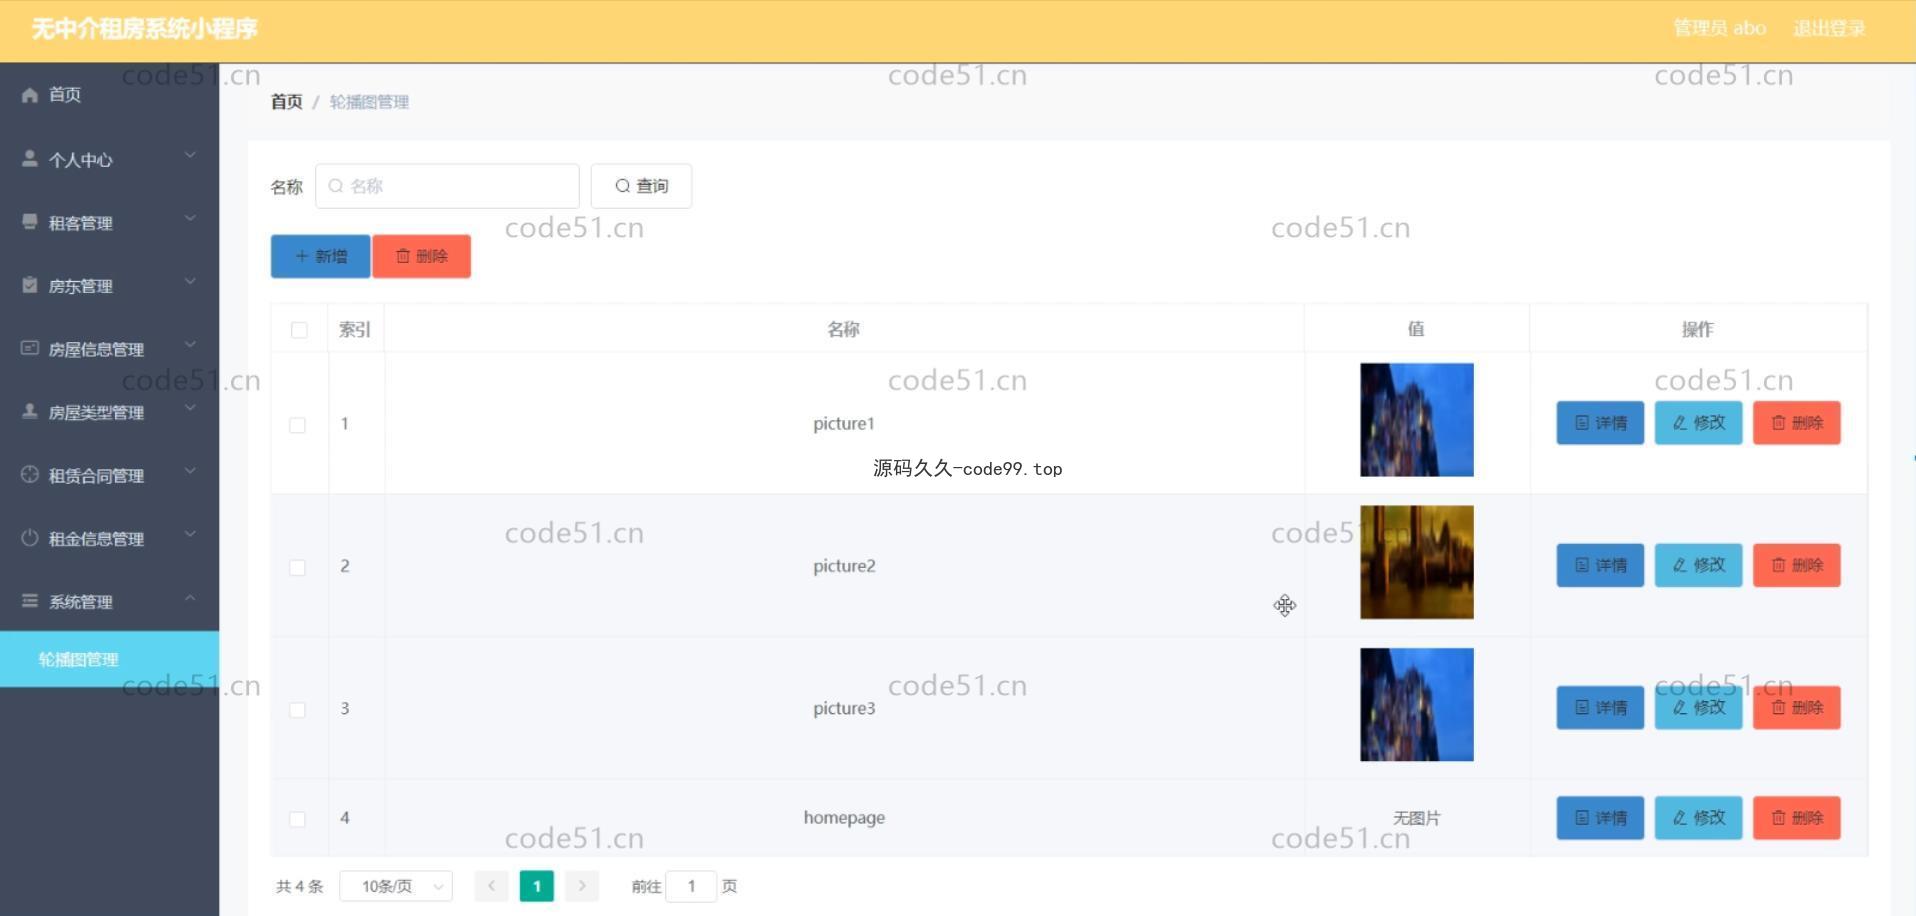Image resolution: width=1916 pixels, height=916 pixels.
Task: Open 详情 for picture1 row
Action: pyautogui.click(x=1600, y=423)
